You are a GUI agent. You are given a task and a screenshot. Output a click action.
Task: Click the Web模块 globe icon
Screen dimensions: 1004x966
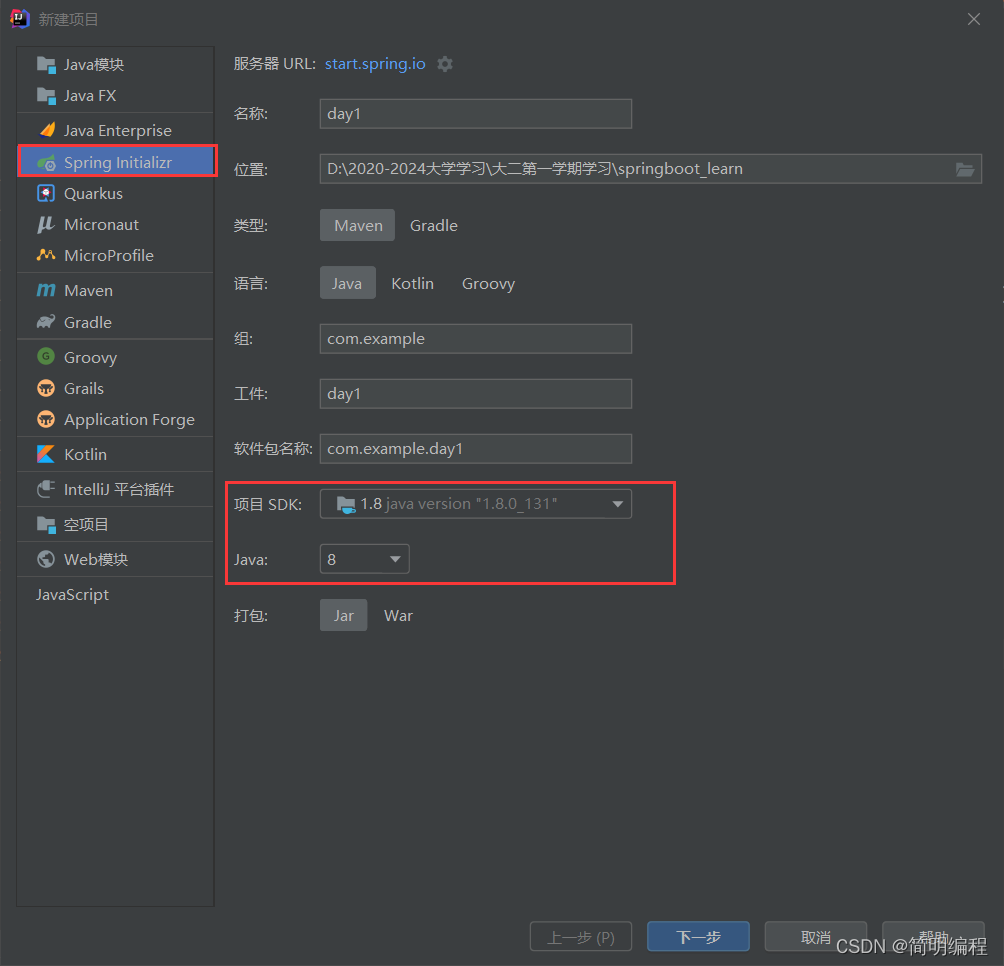pos(46,559)
